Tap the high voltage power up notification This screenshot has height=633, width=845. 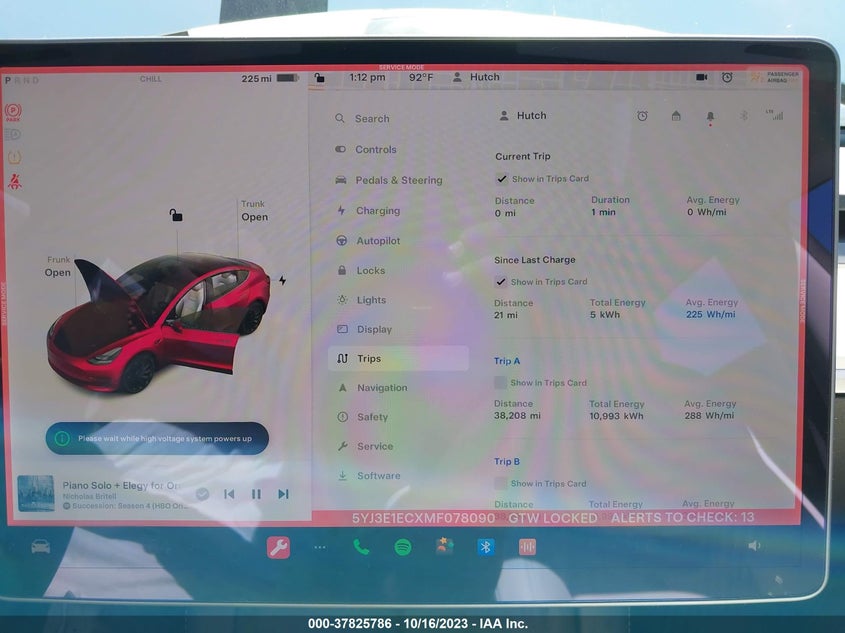pyautogui.click(x=157, y=439)
